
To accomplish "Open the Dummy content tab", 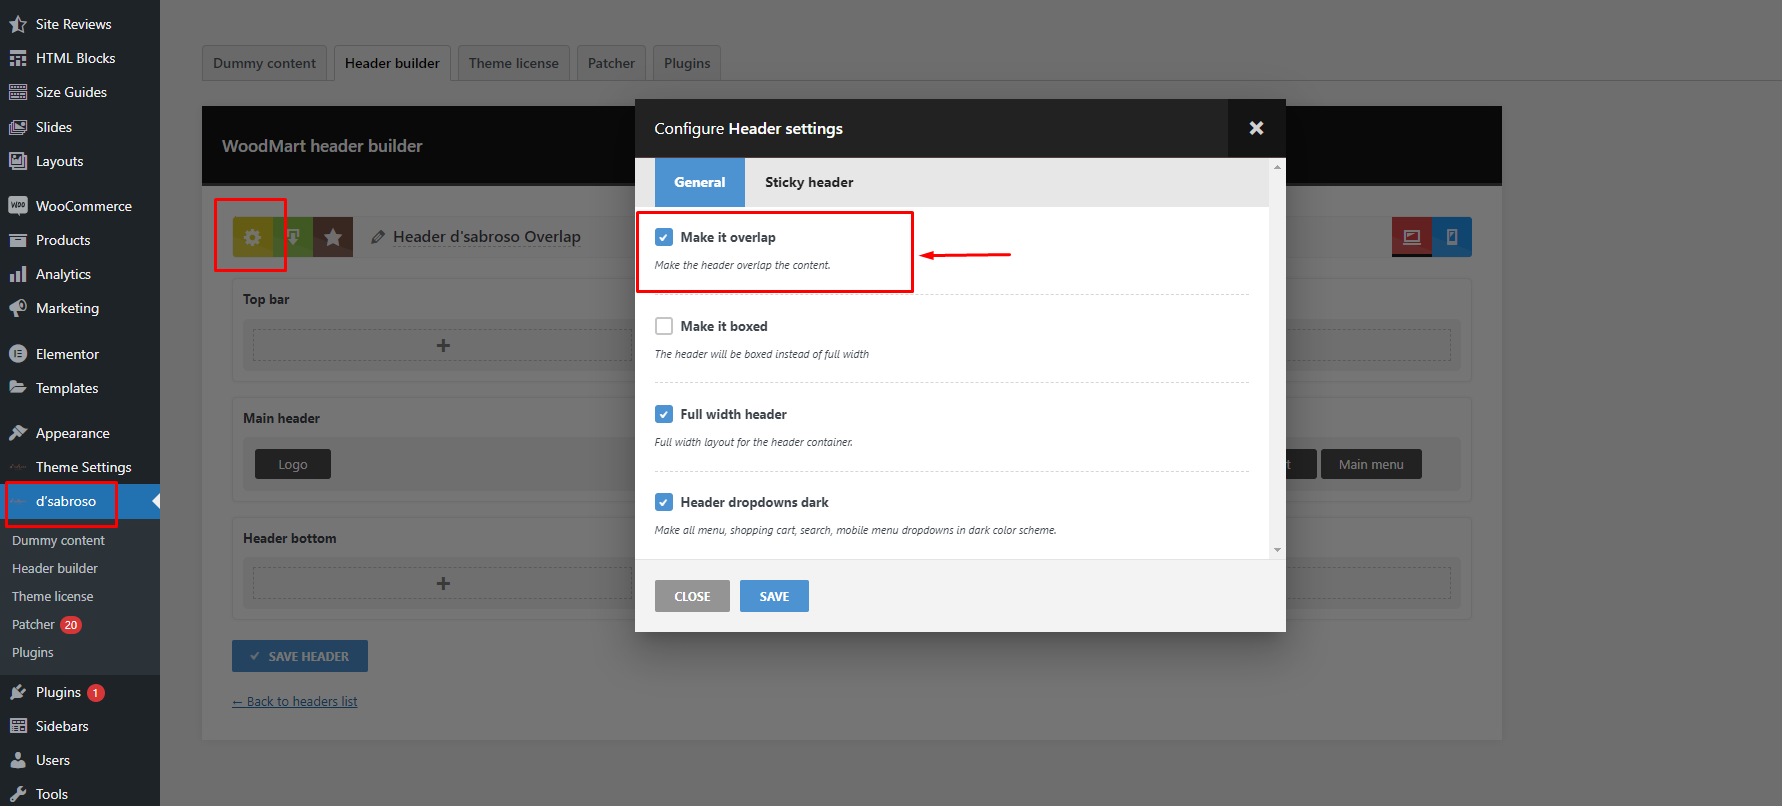I will coord(264,63).
